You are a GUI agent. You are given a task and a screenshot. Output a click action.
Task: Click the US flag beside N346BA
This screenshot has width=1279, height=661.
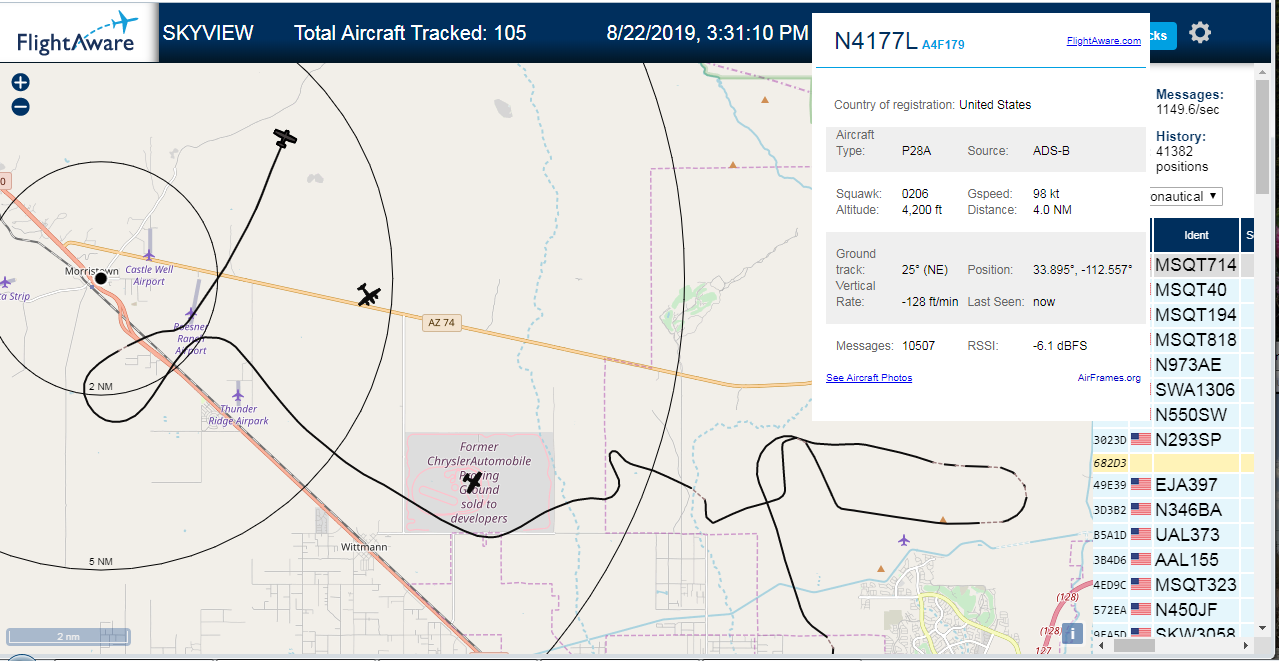(1141, 510)
